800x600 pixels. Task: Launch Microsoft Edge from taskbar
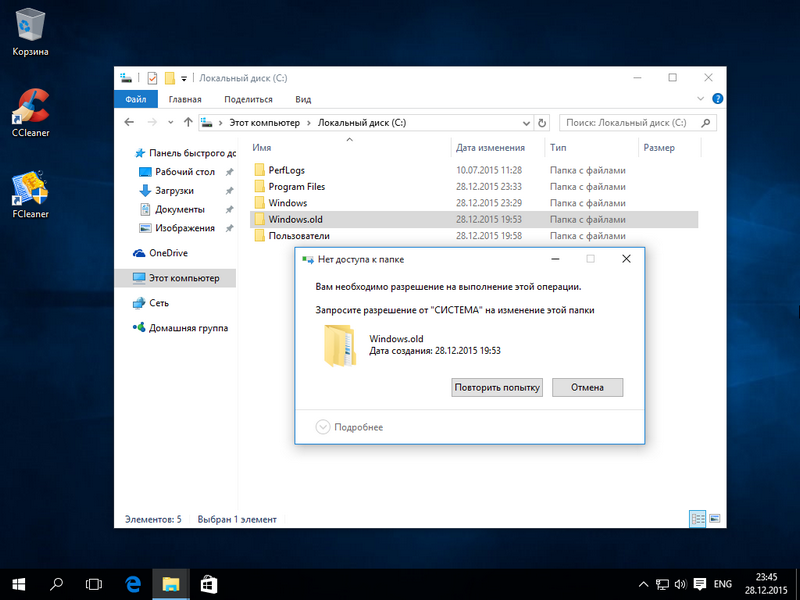[132, 583]
